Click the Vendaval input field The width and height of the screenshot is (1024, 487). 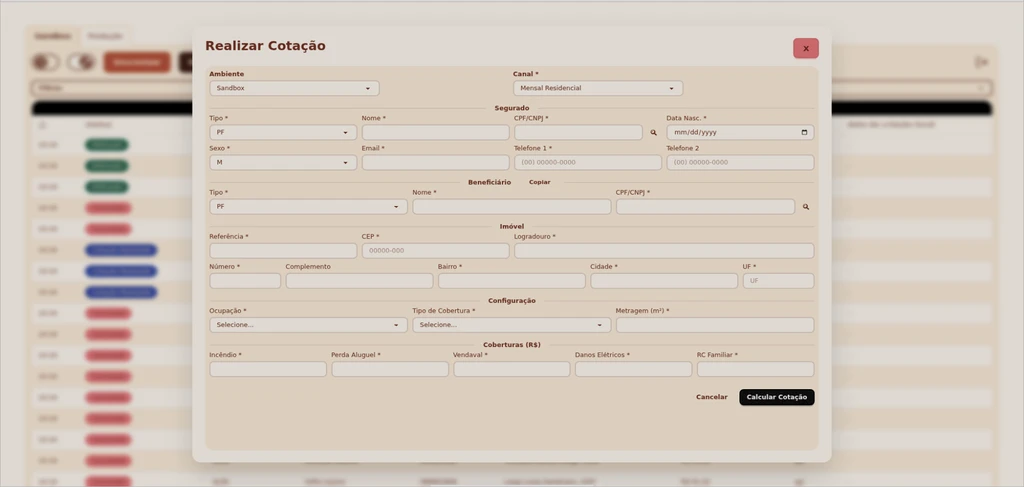point(511,369)
